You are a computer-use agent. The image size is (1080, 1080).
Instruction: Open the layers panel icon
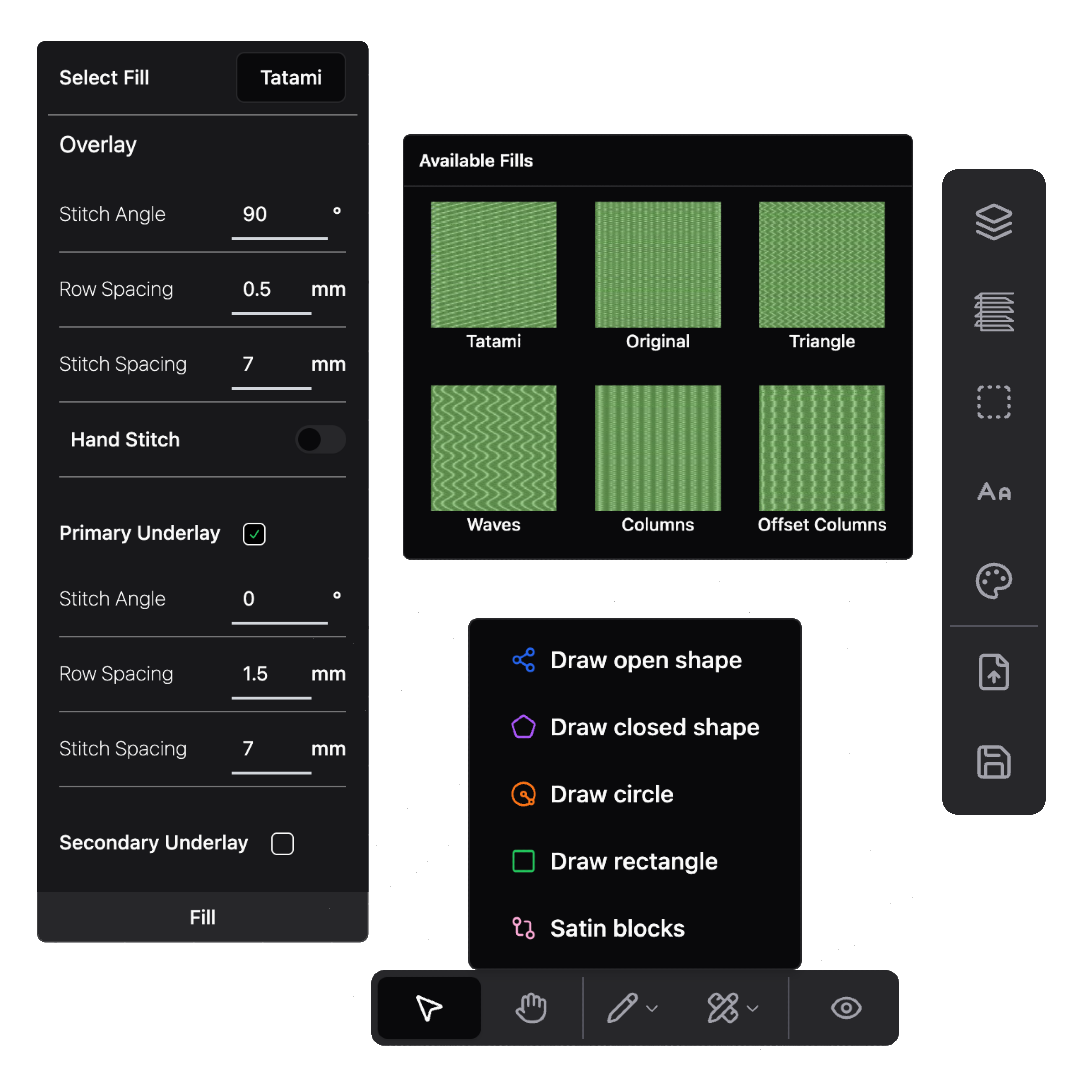(993, 222)
